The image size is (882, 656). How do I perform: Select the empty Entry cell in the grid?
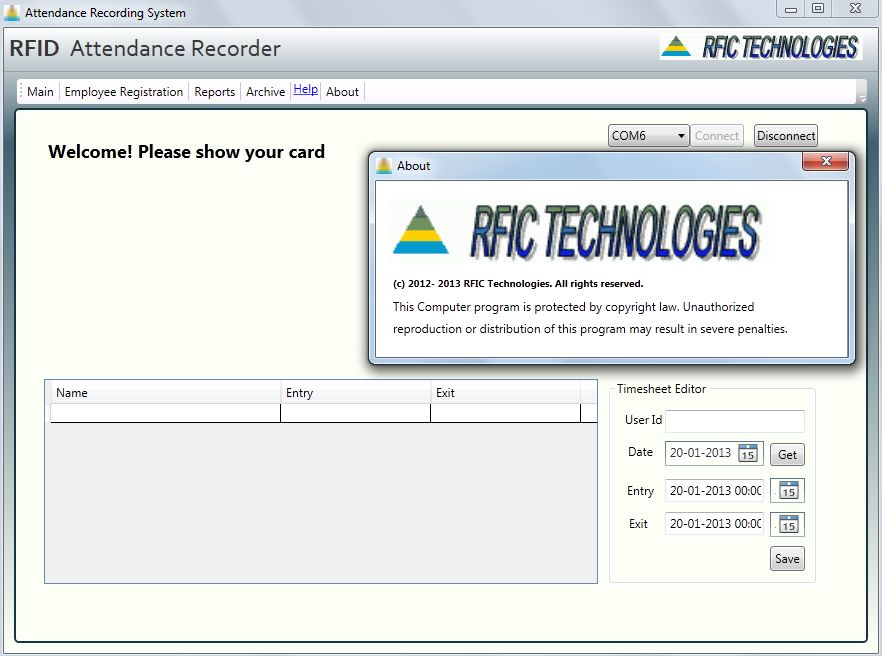tap(356, 413)
